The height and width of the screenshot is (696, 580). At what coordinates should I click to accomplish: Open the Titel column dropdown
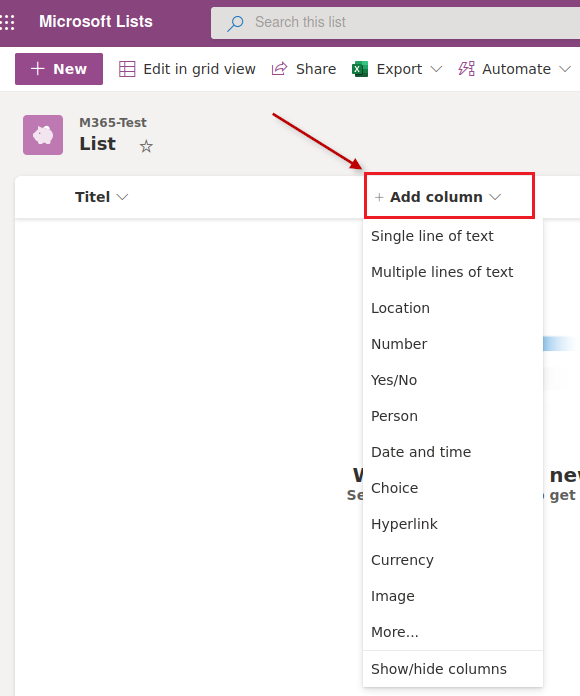pos(101,197)
